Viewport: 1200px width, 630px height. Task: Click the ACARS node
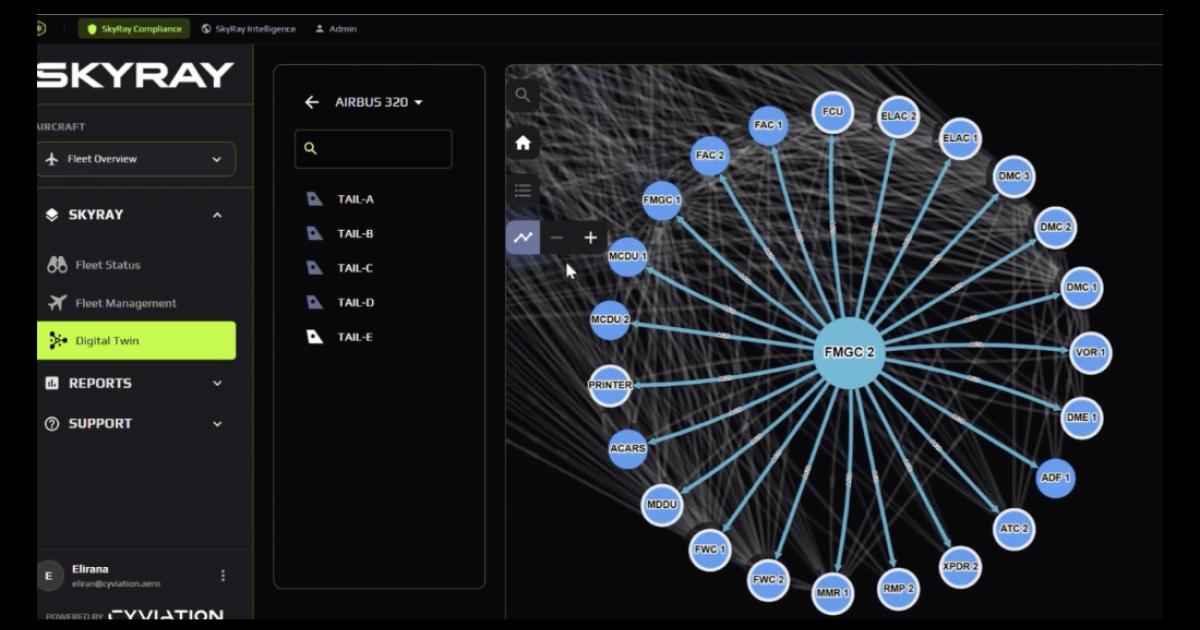[628, 448]
